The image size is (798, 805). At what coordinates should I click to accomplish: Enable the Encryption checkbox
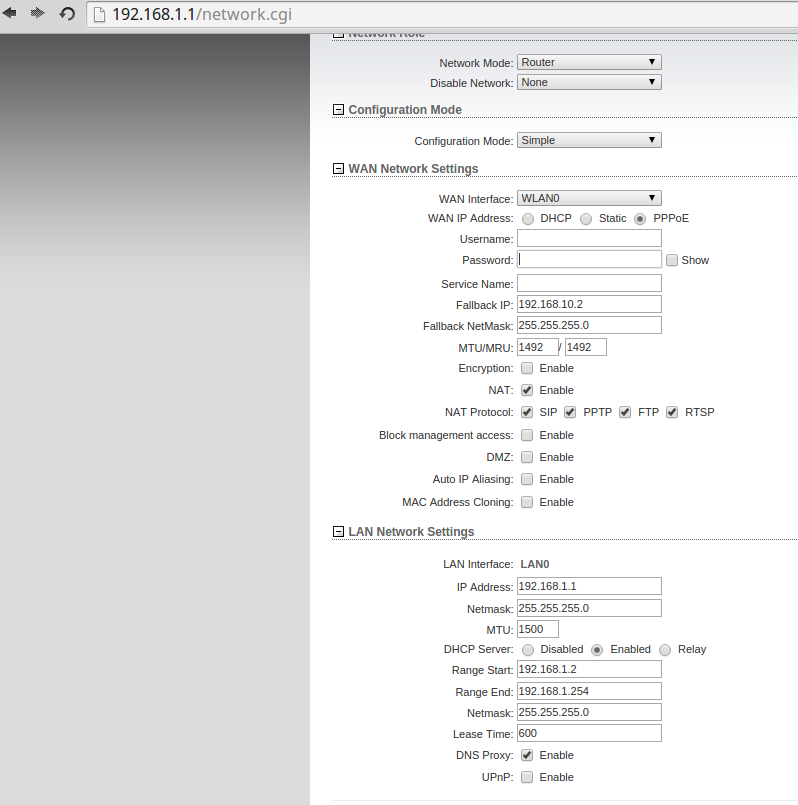click(x=527, y=368)
